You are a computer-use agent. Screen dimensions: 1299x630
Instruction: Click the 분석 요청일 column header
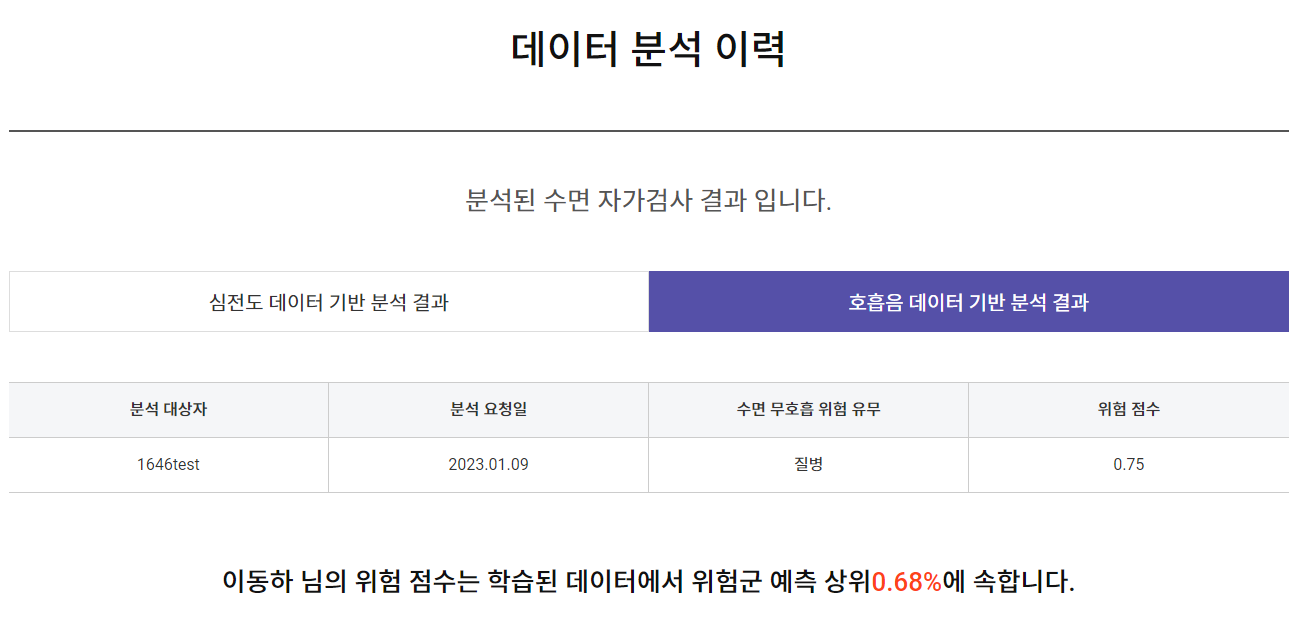click(487, 410)
